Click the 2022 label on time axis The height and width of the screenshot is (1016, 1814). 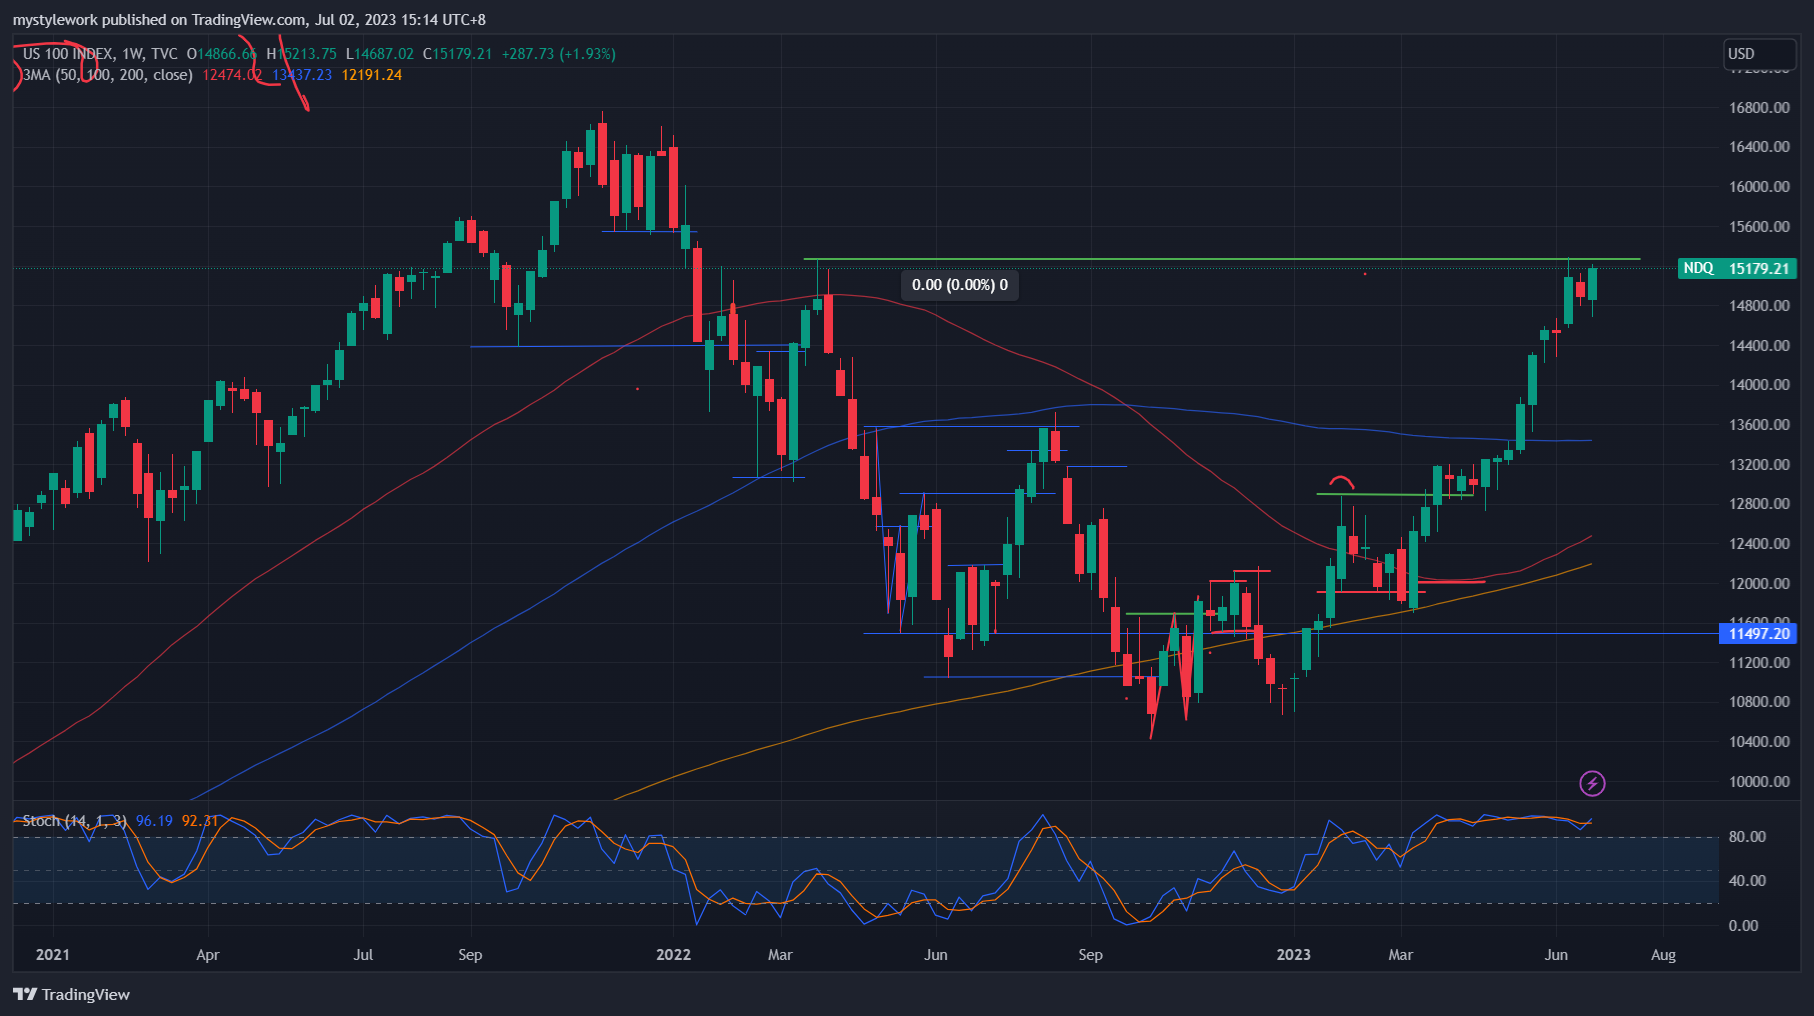[x=673, y=955]
